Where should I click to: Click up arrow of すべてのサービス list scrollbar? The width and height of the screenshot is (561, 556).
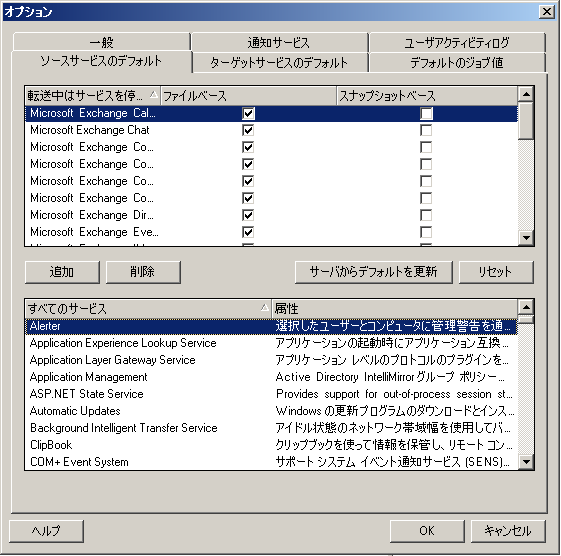click(x=526, y=307)
